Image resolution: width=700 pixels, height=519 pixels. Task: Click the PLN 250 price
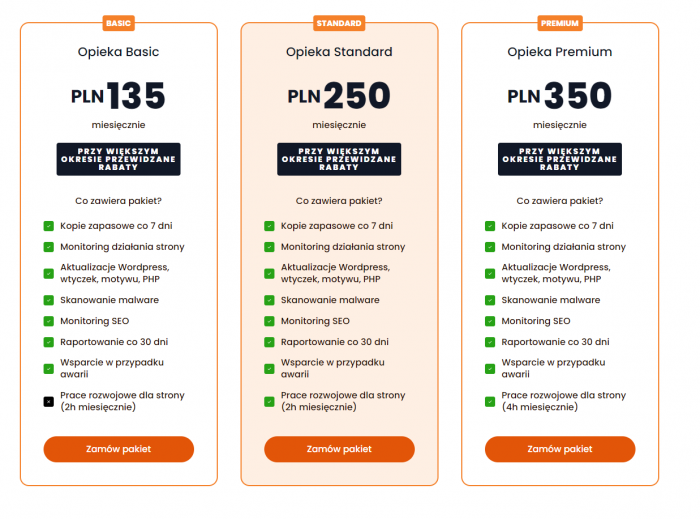(339, 96)
